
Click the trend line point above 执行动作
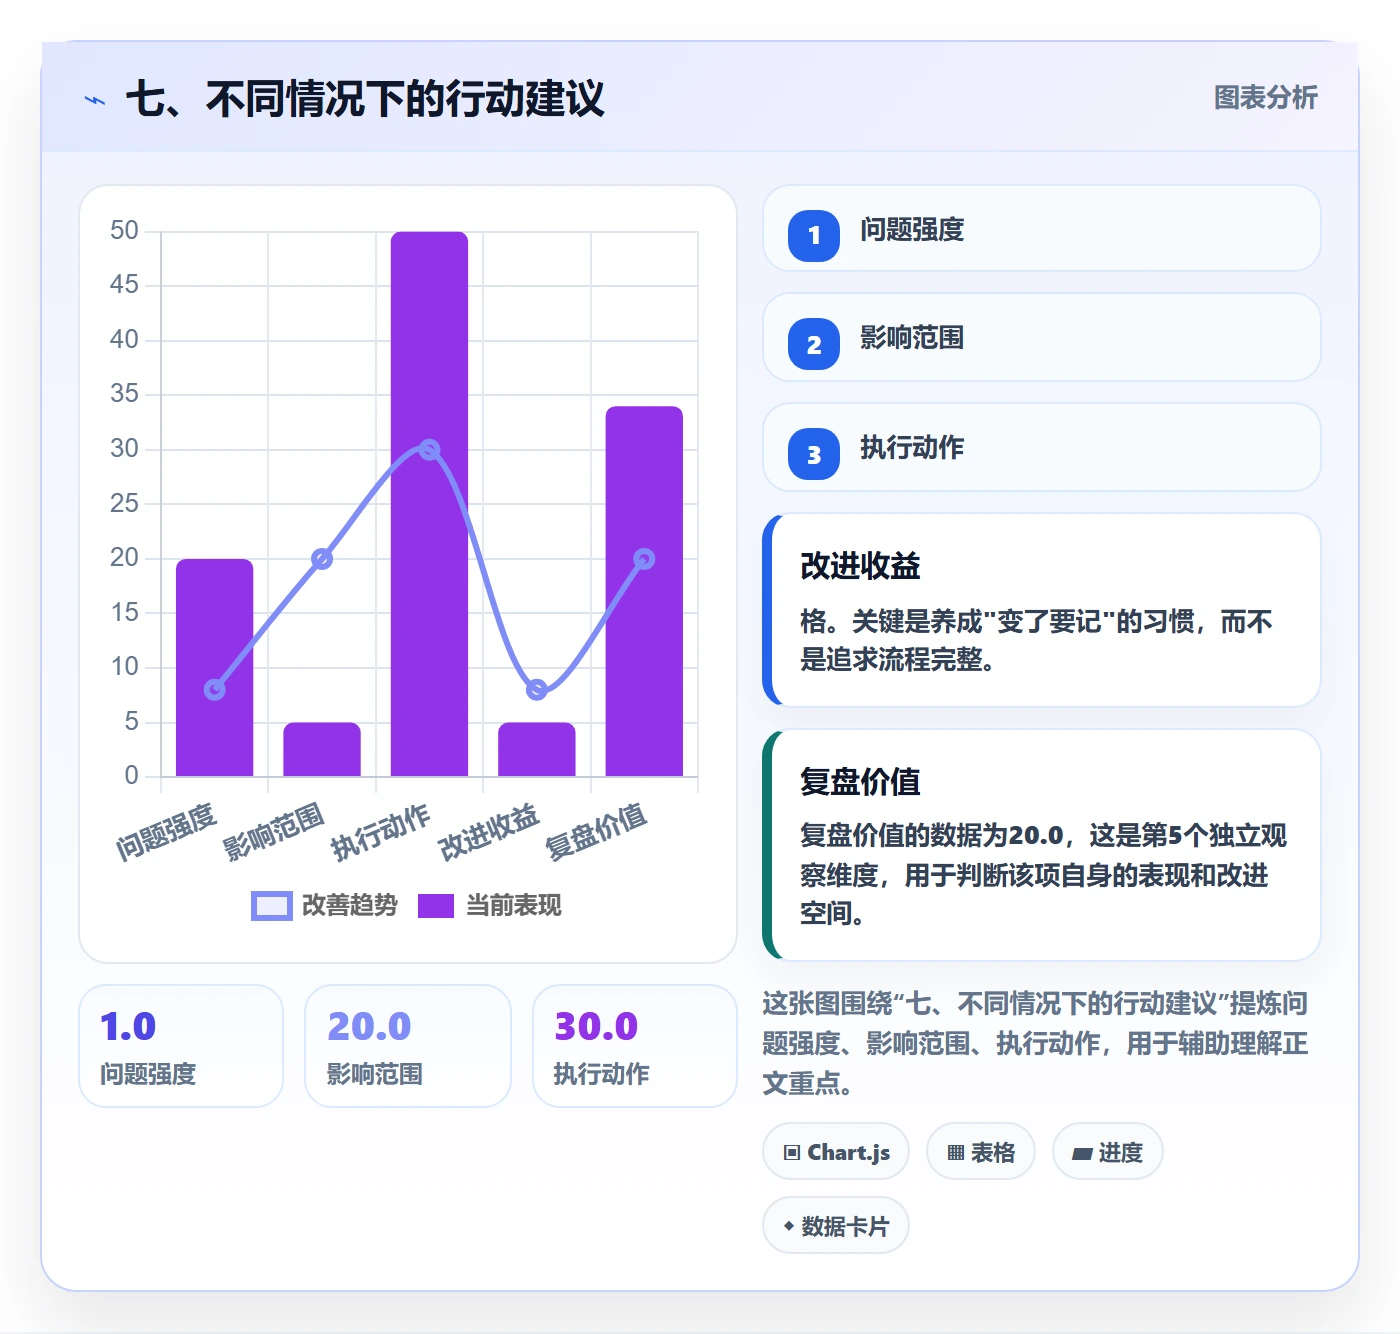pyautogui.click(x=429, y=450)
